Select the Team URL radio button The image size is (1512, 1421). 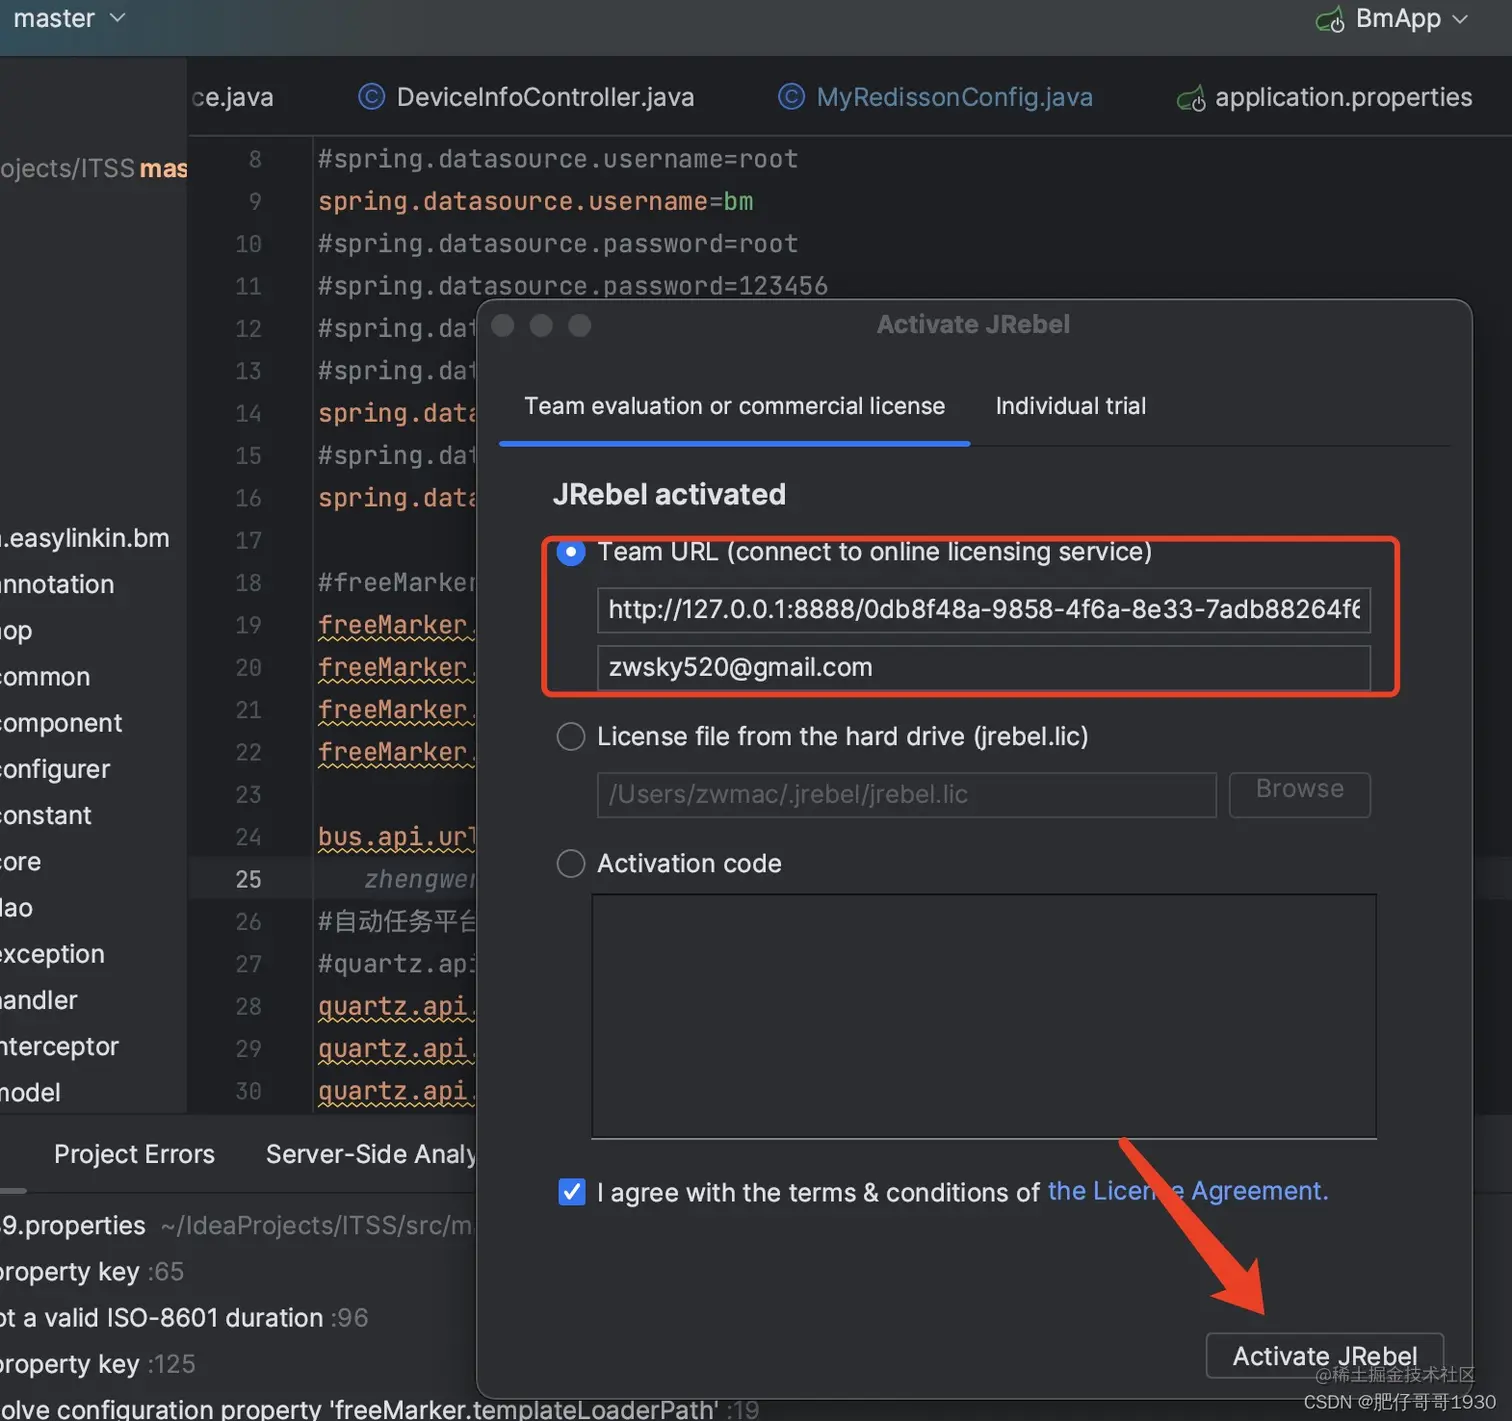(x=571, y=552)
